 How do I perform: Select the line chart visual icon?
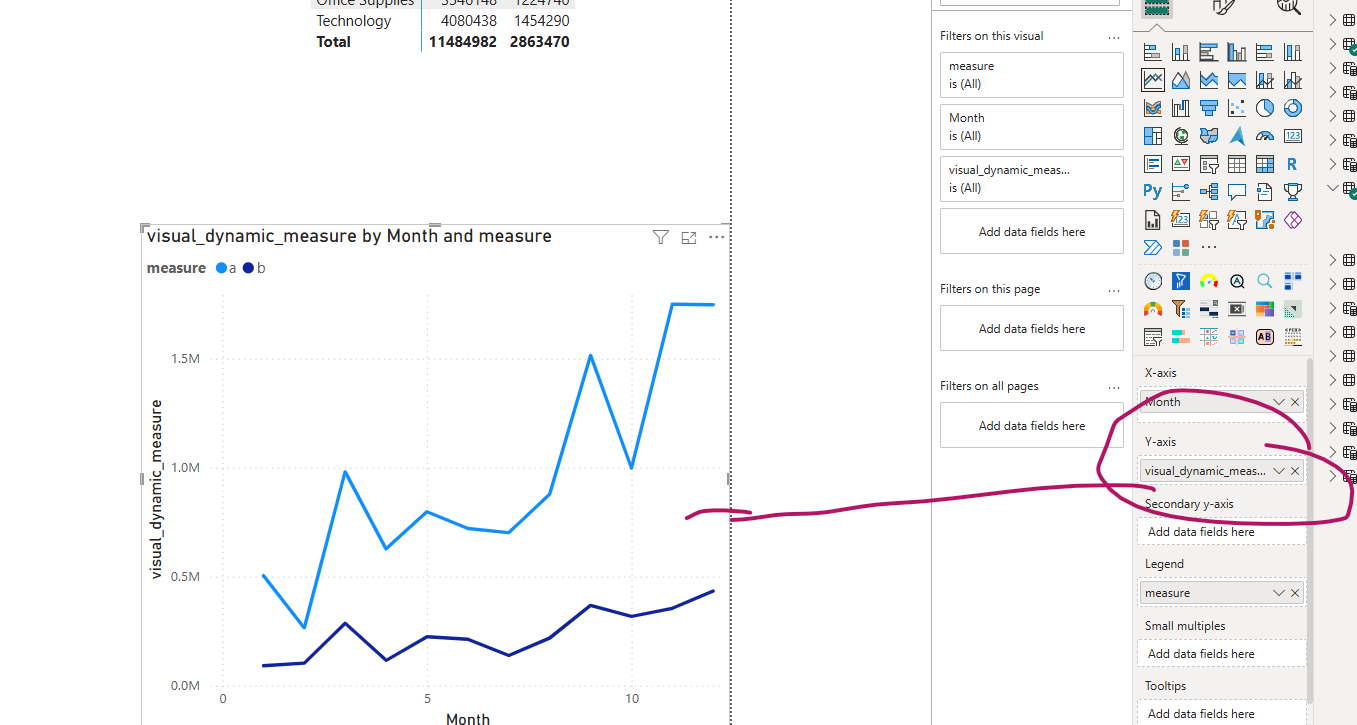point(1153,80)
